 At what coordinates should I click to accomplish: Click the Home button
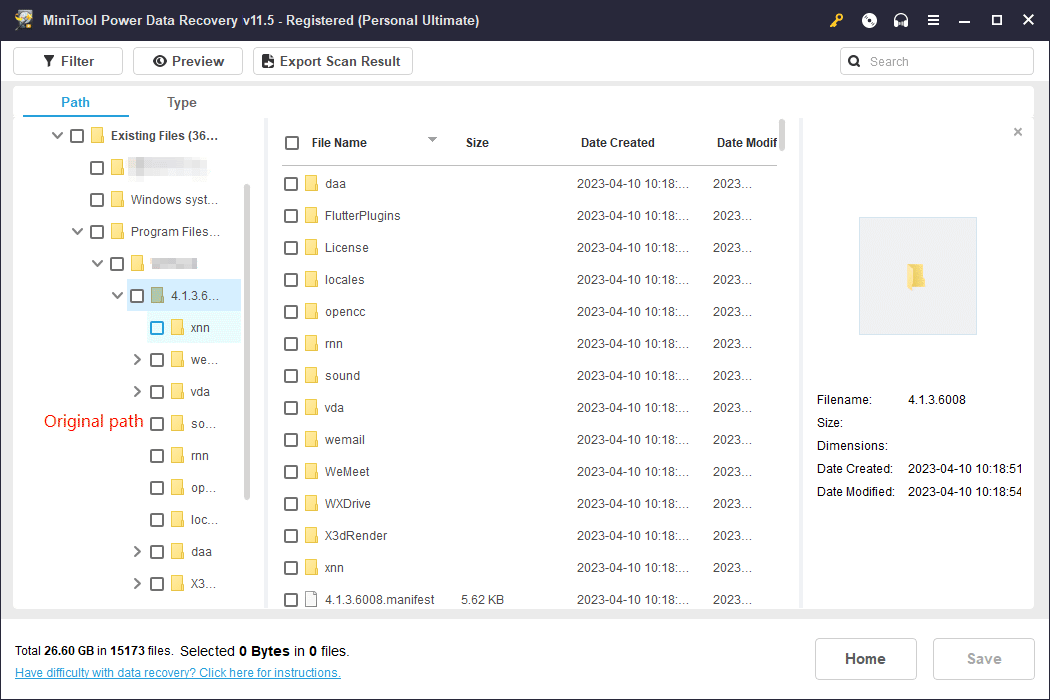[x=865, y=659]
